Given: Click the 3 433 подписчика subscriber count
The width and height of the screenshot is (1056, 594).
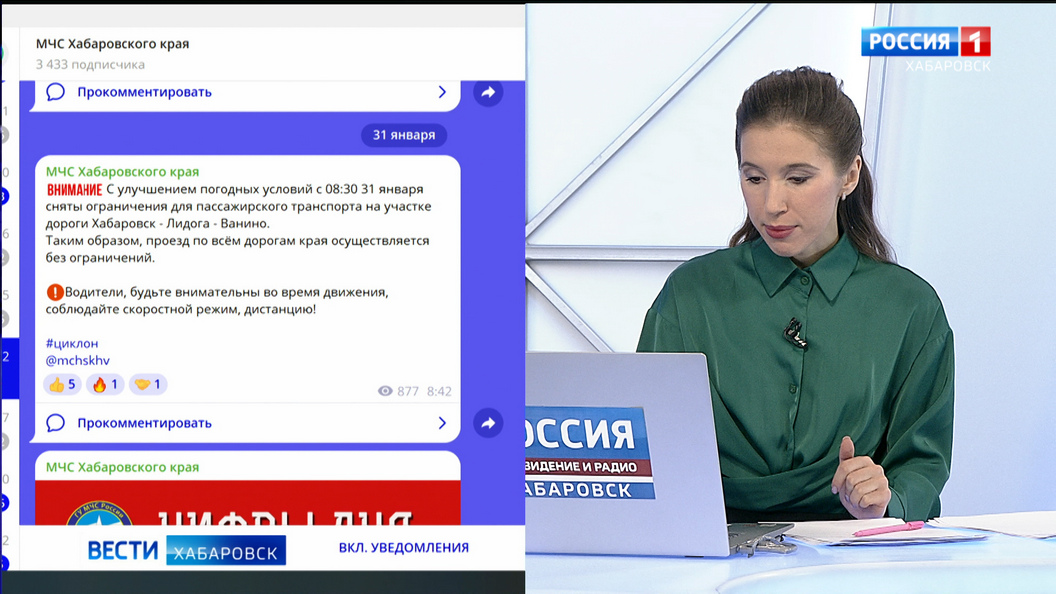Looking at the screenshot, I should point(90,65).
